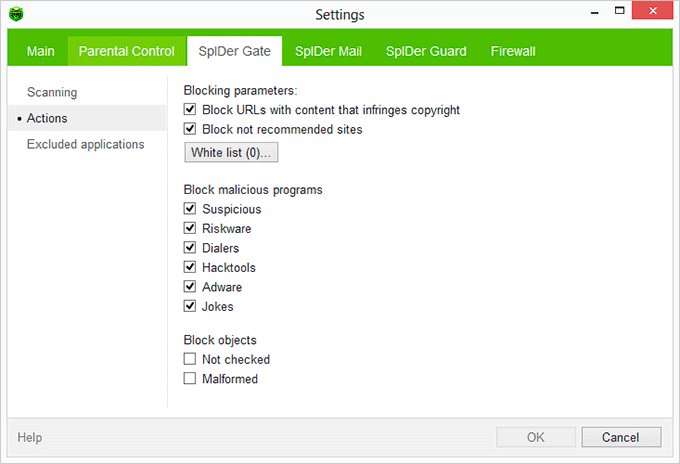The image size is (680, 464).
Task: Go to the SpIDer Guard tab
Action: pos(426,51)
